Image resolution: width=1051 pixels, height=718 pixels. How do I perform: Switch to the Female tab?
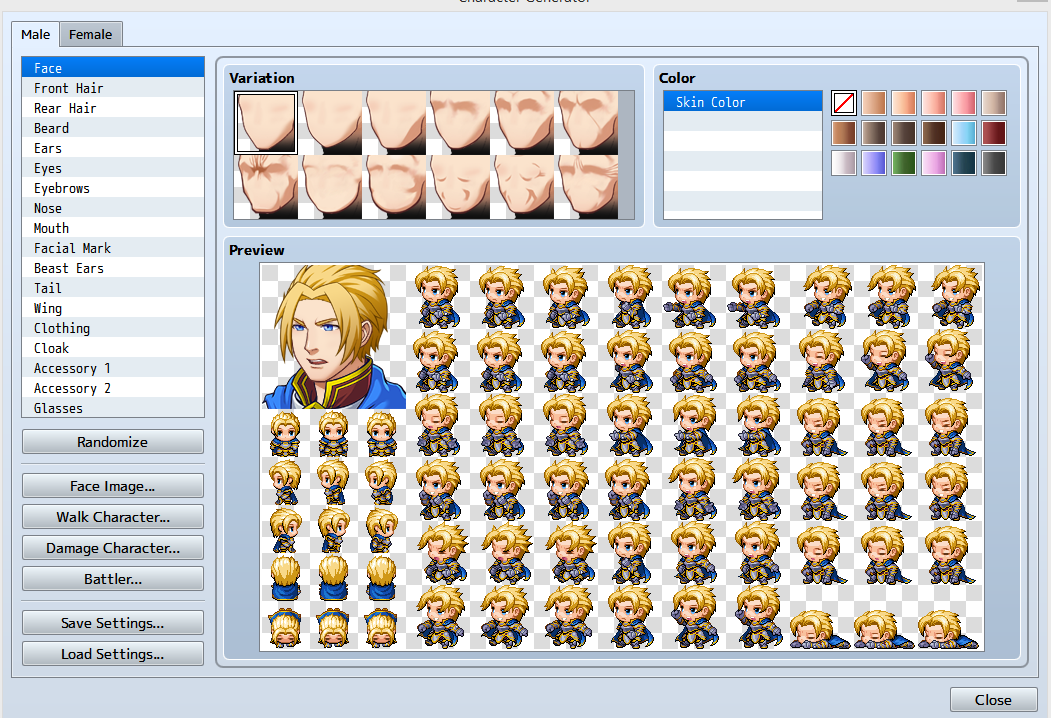point(90,34)
